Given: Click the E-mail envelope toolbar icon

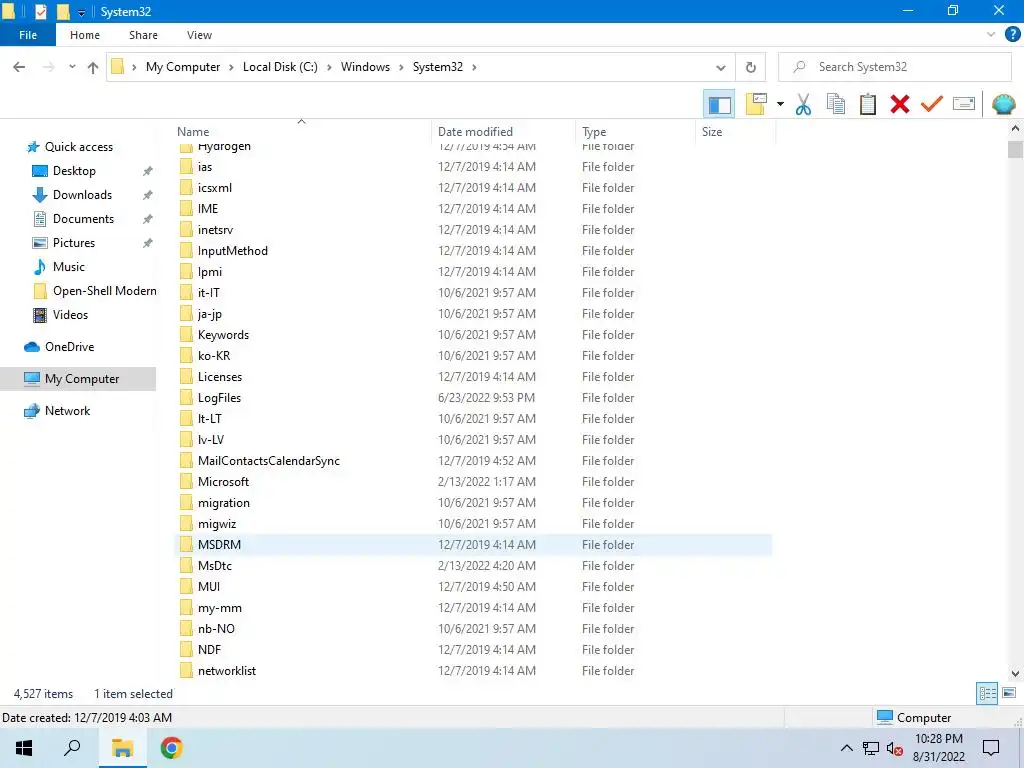Looking at the screenshot, I should click(964, 104).
